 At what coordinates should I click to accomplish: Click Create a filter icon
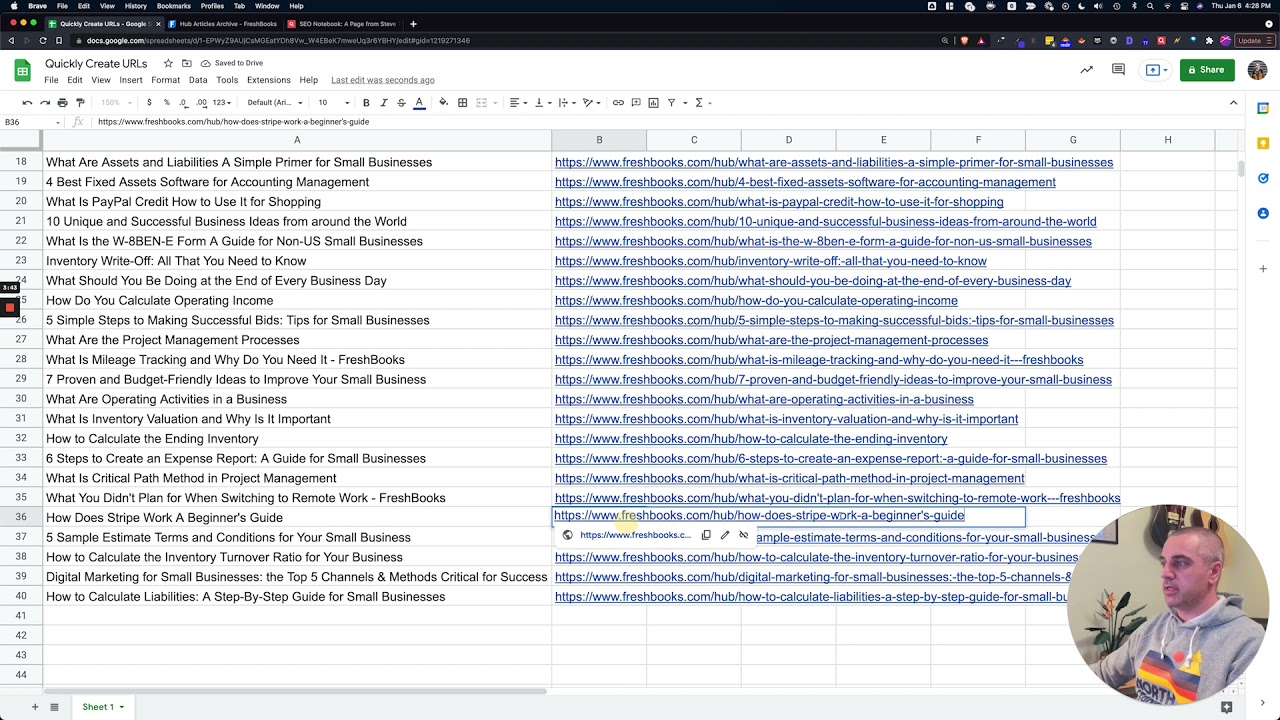pos(674,102)
